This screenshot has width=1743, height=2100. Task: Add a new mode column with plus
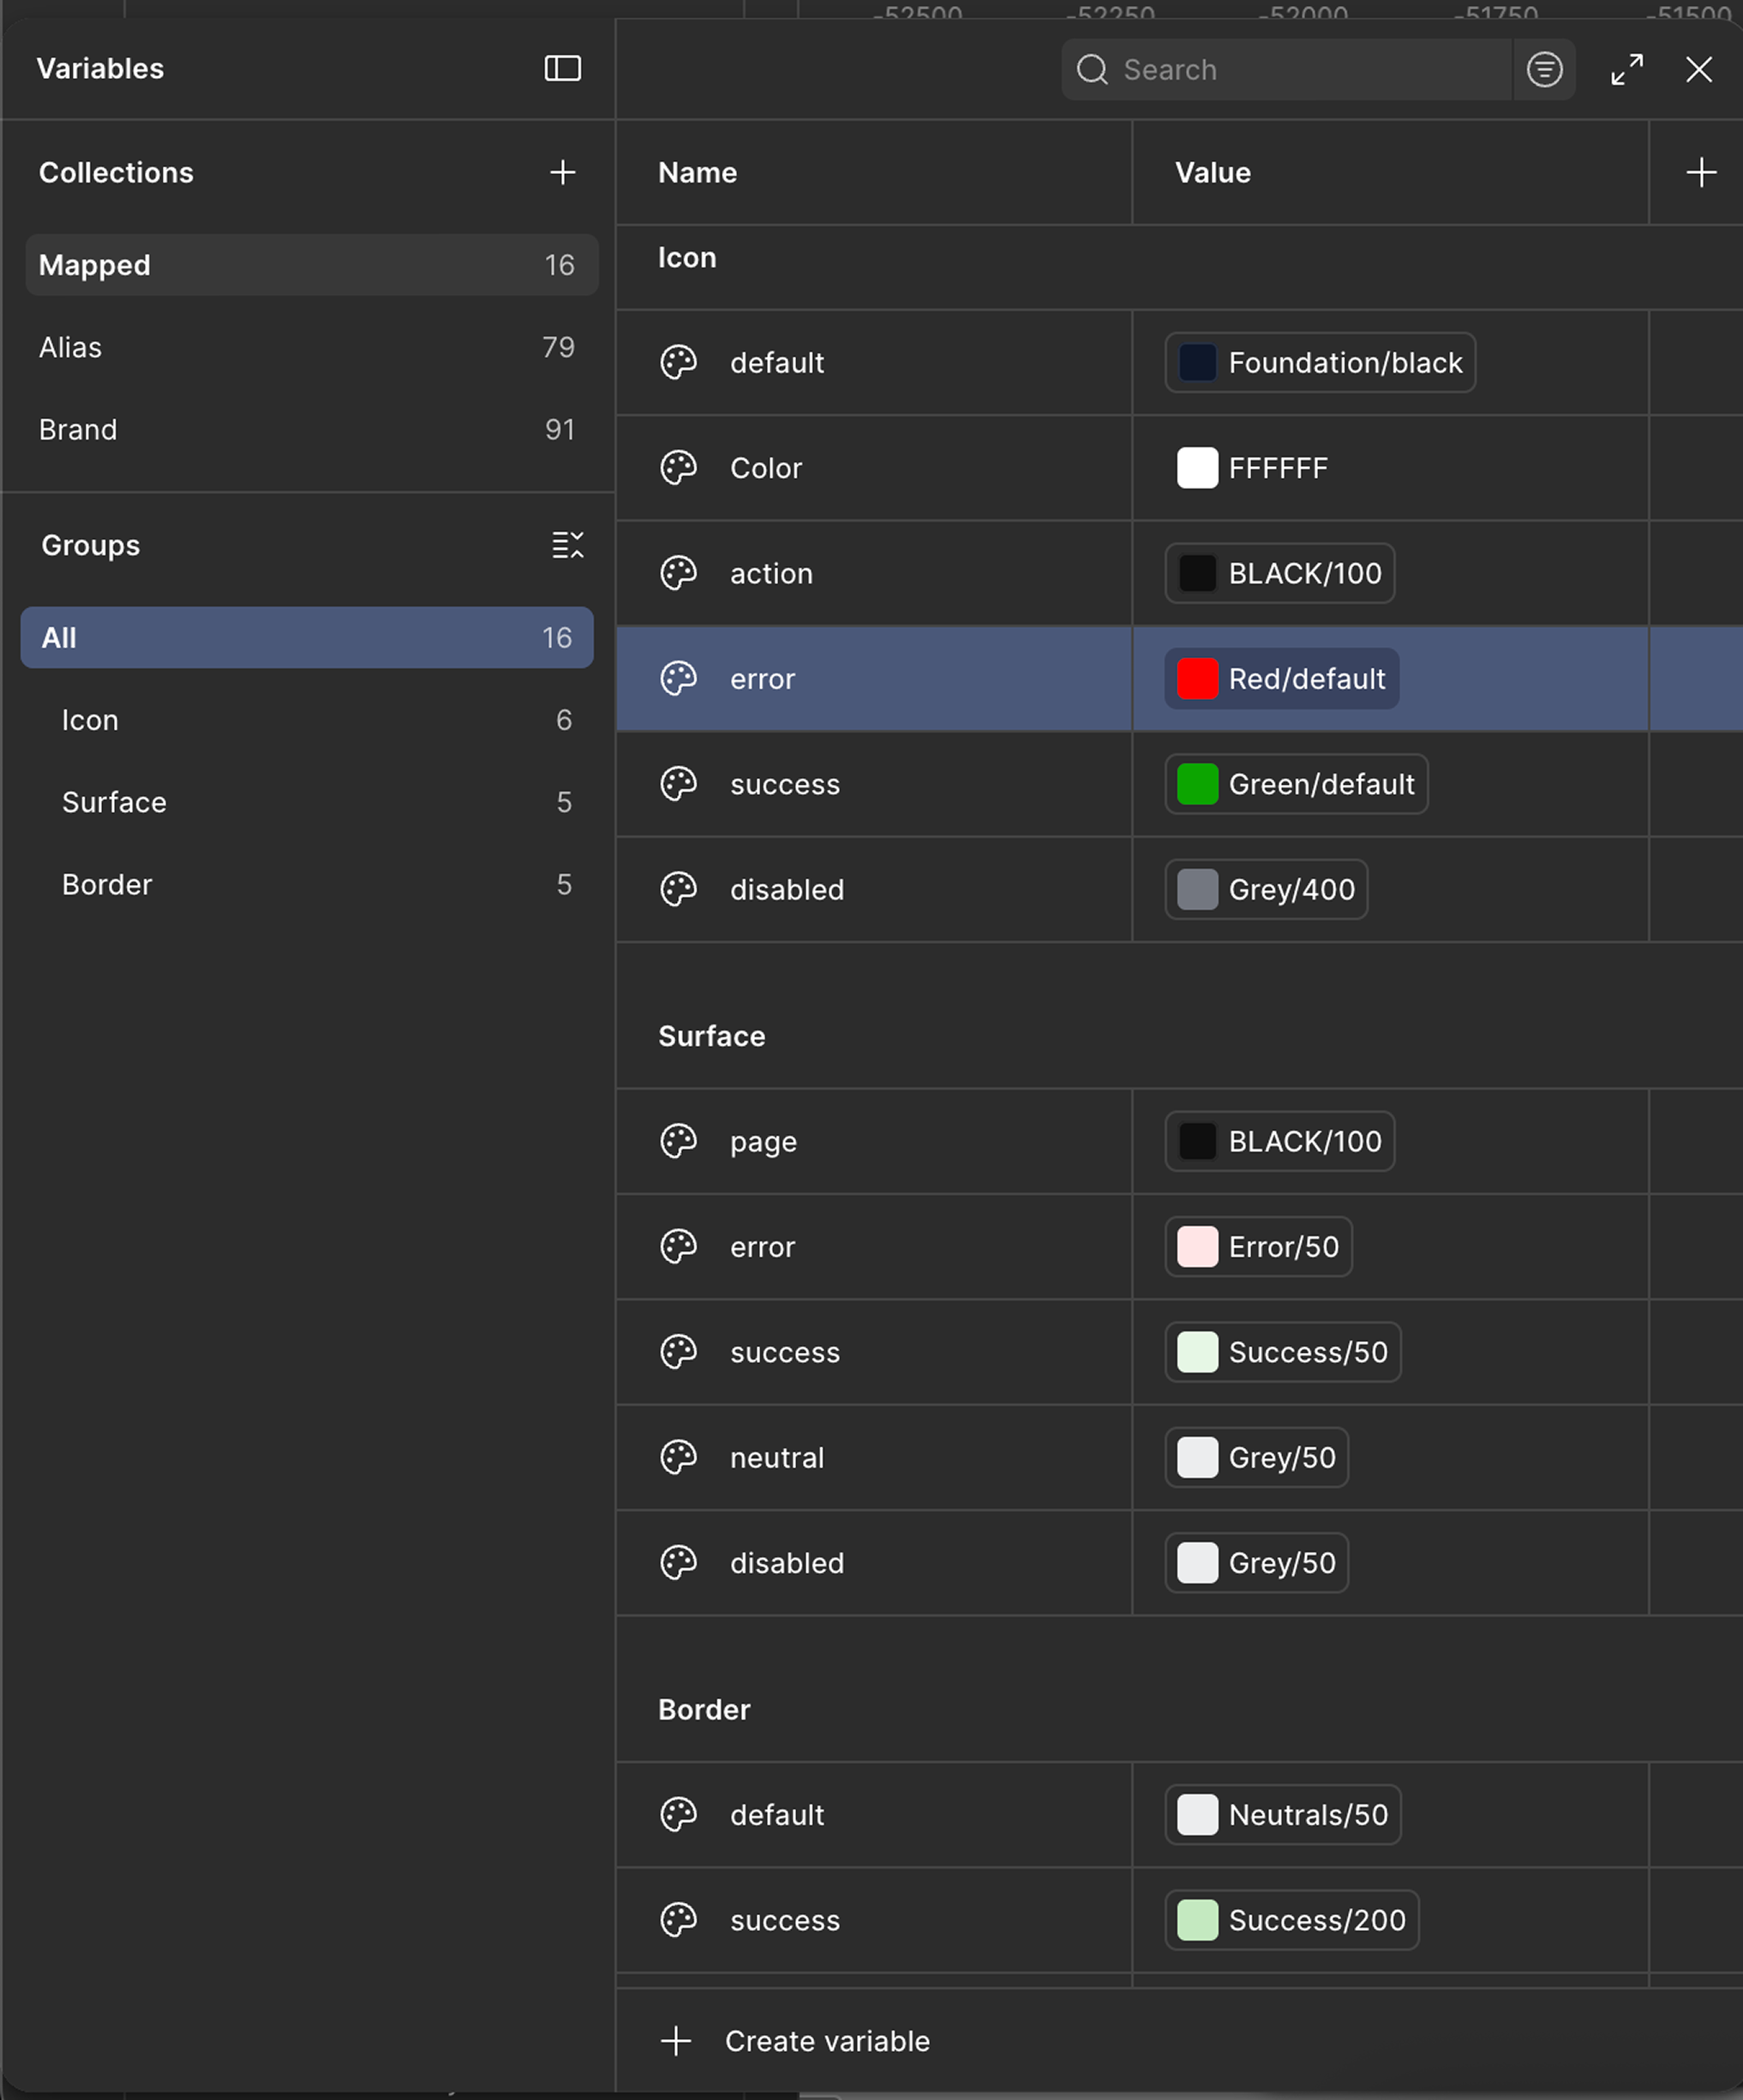(1700, 172)
